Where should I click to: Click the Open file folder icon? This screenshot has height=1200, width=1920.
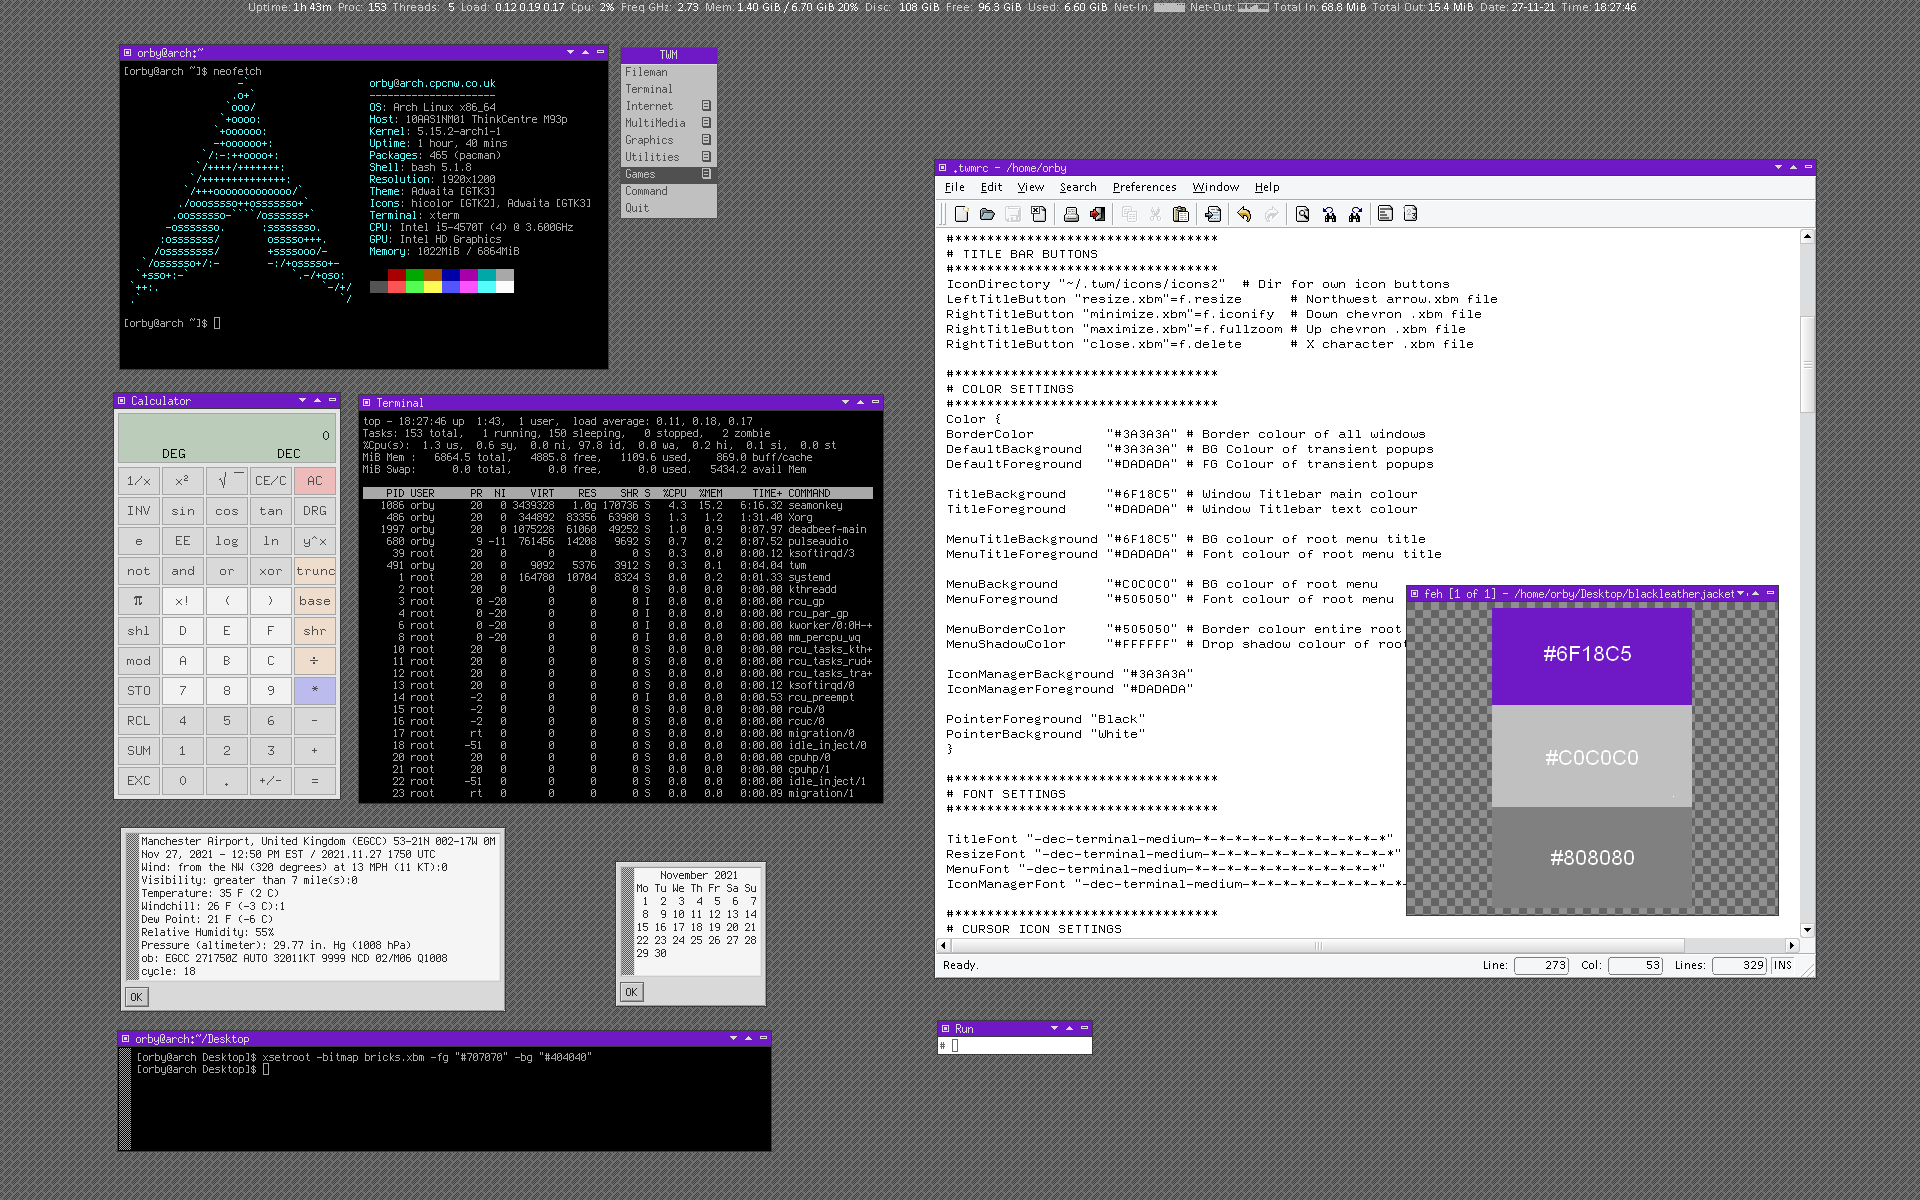(987, 214)
